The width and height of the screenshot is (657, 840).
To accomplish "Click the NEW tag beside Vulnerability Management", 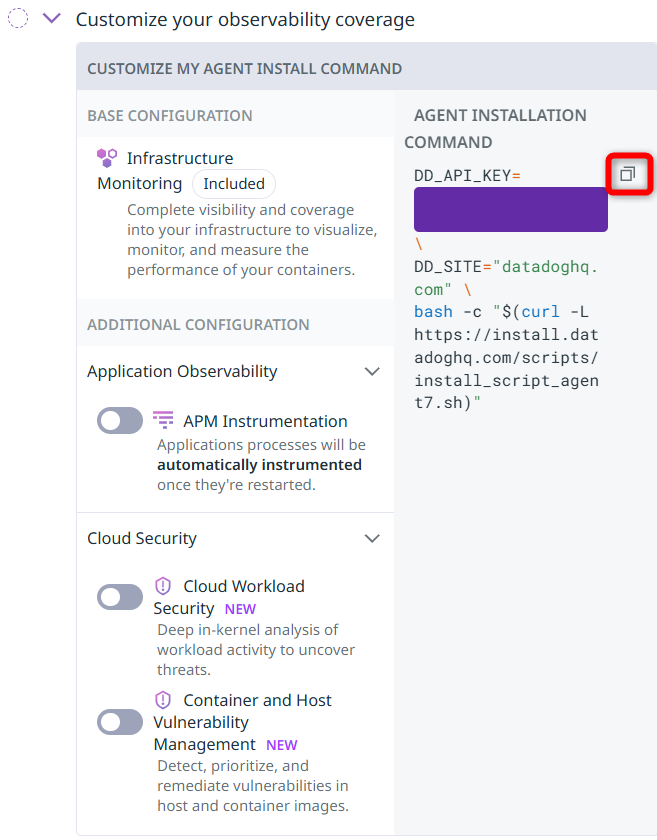I will (x=282, y=745).
